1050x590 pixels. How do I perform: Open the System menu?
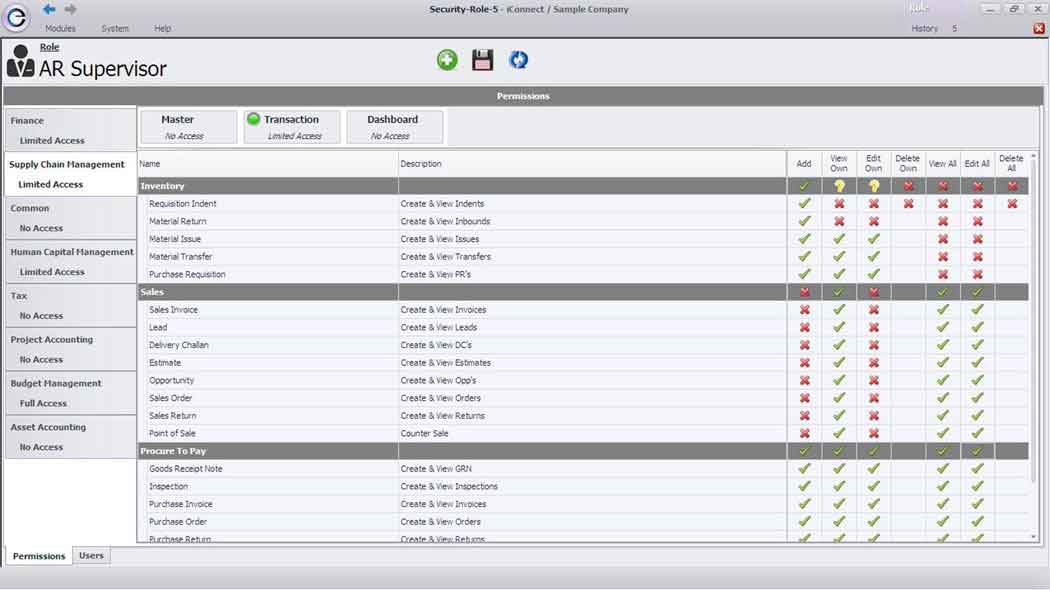[x=115, y=29]
